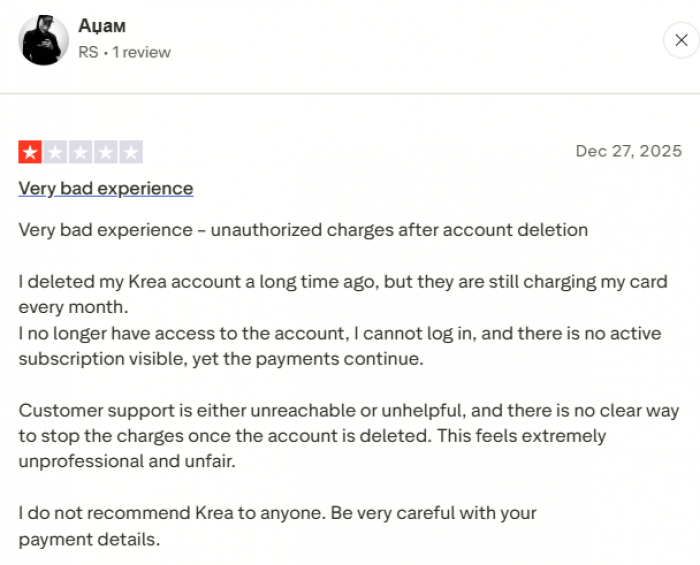Open the reviewer name Aцам profile
This screenshot has height=565, width=700.
tap(102, 27)
